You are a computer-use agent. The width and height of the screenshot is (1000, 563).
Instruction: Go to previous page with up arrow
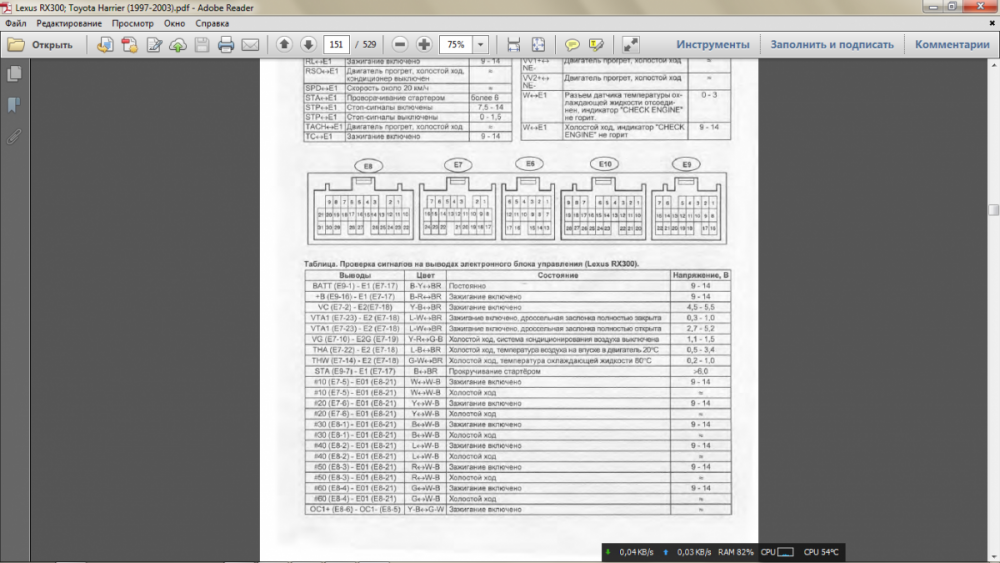tap(284, 45)
